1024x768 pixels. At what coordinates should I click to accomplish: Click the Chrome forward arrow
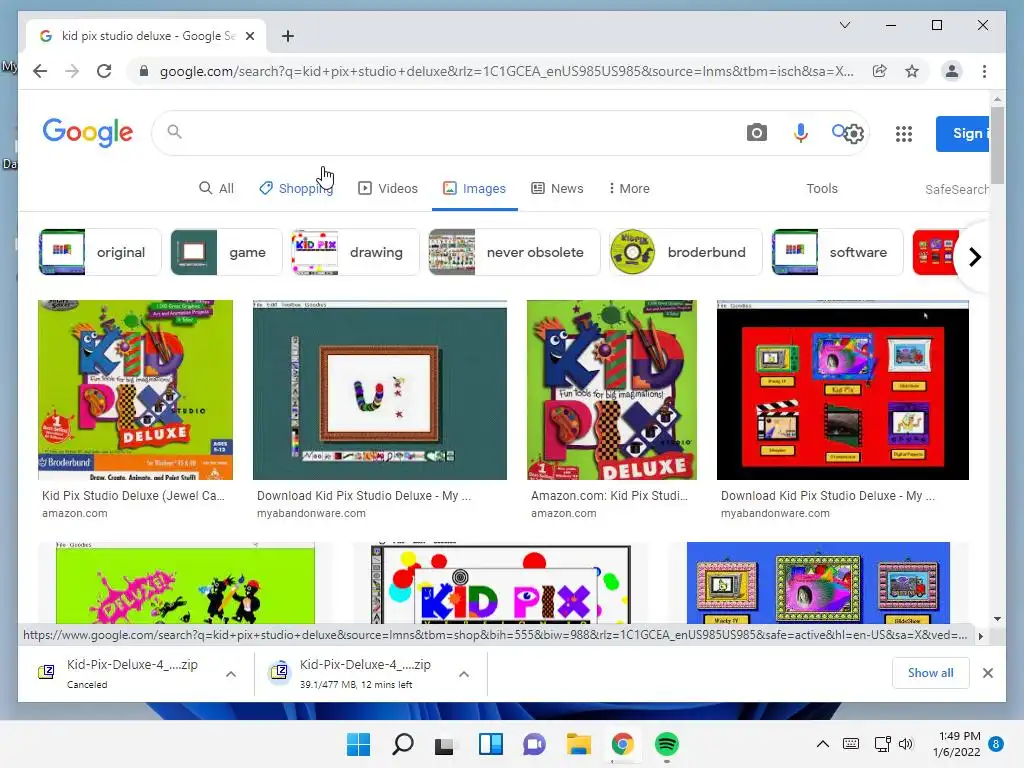[x=72, y=71]
